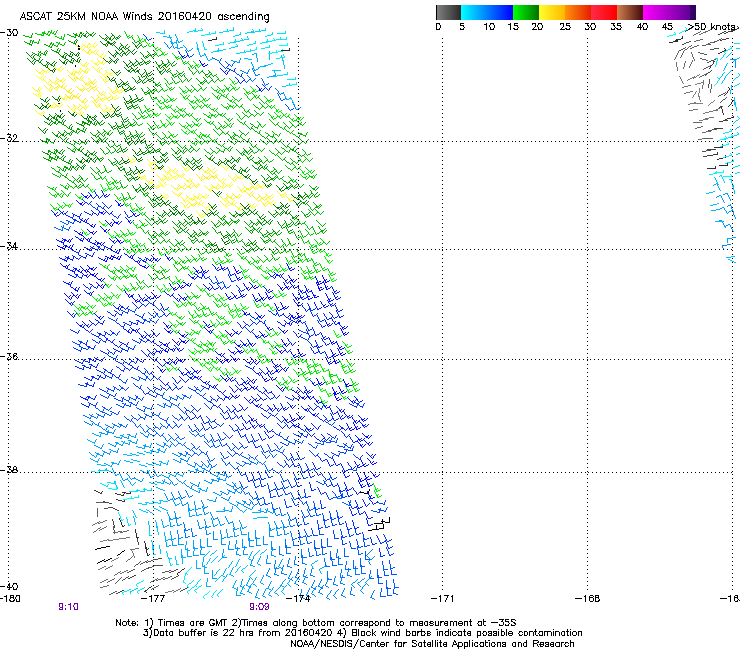This screenshot has height=650, width=740.
Task: Select the orange 25-30 knots legend swatch
Action: [578, 12]
